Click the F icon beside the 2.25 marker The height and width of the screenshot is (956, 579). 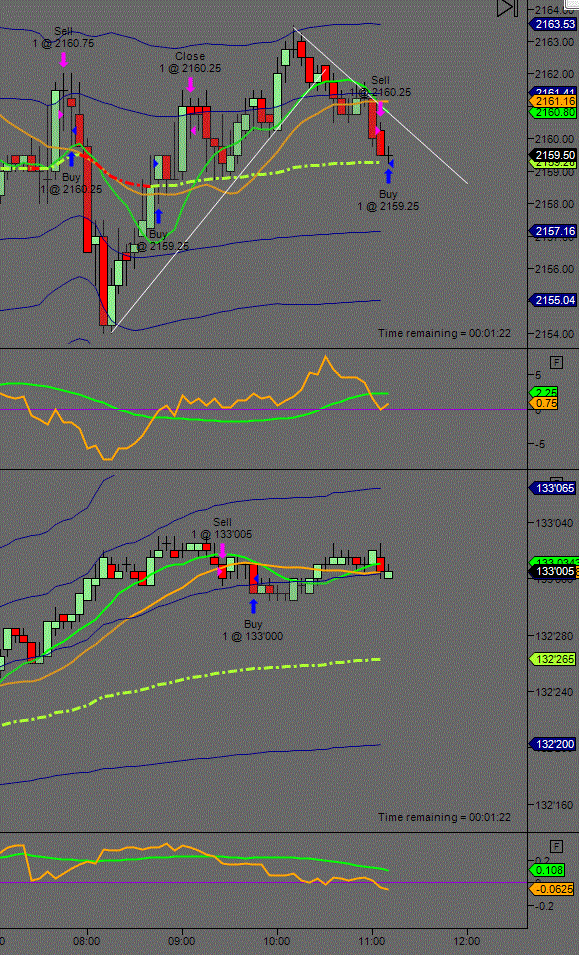pyautogui.click(x=556, y=363)
